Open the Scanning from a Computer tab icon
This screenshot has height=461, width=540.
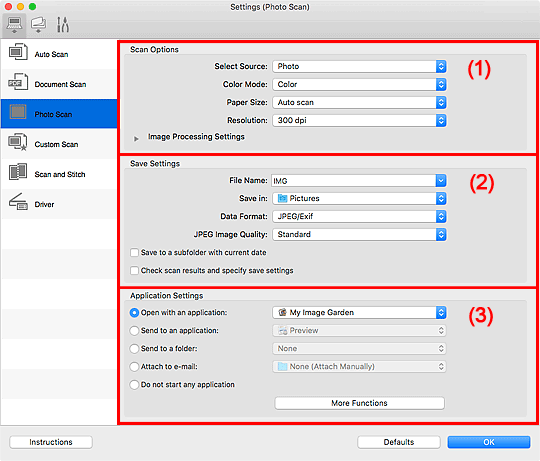(x=14, y=25)
